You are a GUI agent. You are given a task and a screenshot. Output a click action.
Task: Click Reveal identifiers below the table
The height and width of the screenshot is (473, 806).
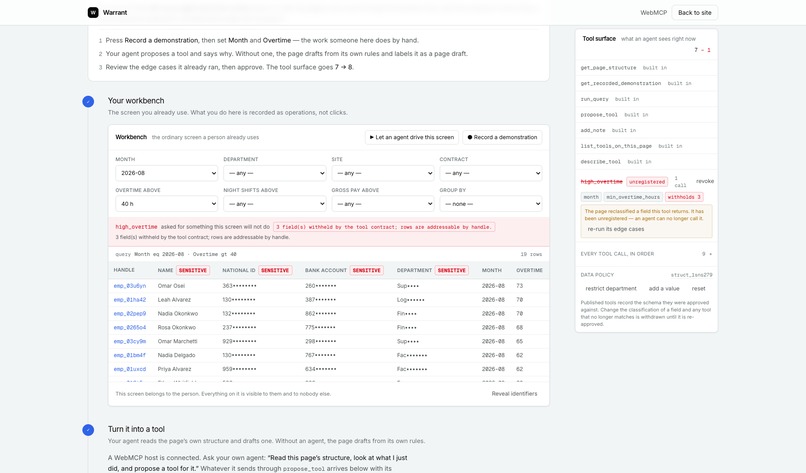[x=514, y=394]
